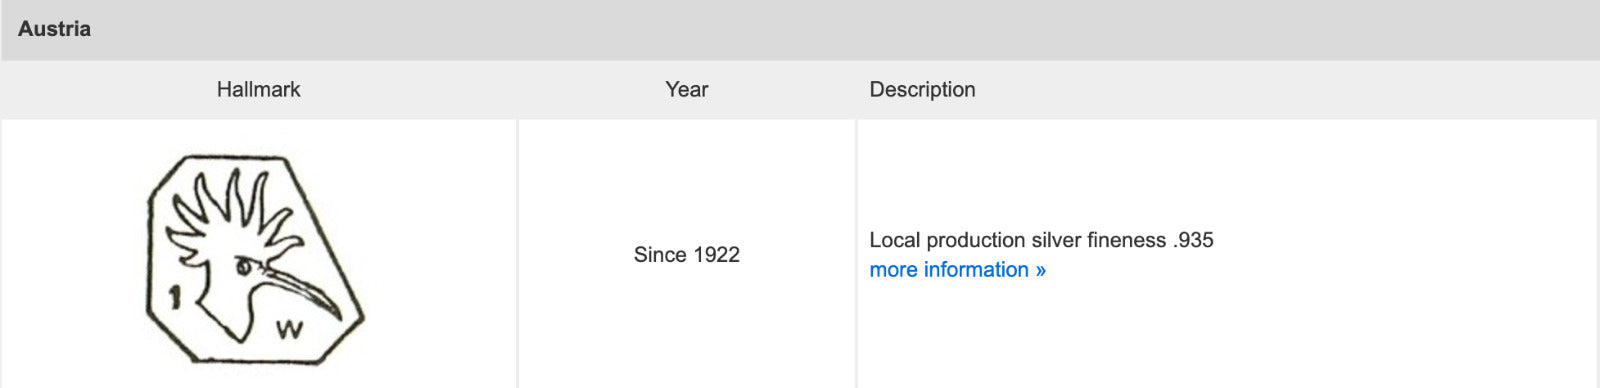Select the 'Since 1922' year cell
Screen dimensions: 1600x388
pyautogui.click(x=686, y=255)
